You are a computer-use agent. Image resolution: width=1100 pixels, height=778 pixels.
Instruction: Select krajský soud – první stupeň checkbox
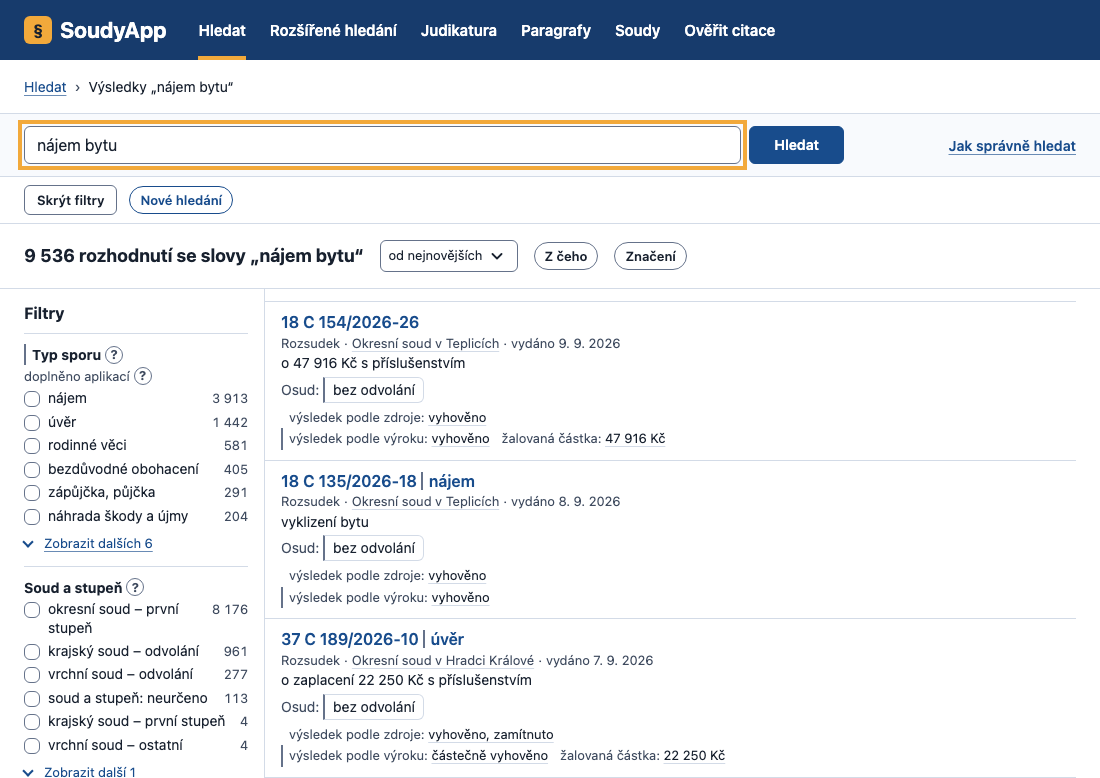click(x=32, y=722)
